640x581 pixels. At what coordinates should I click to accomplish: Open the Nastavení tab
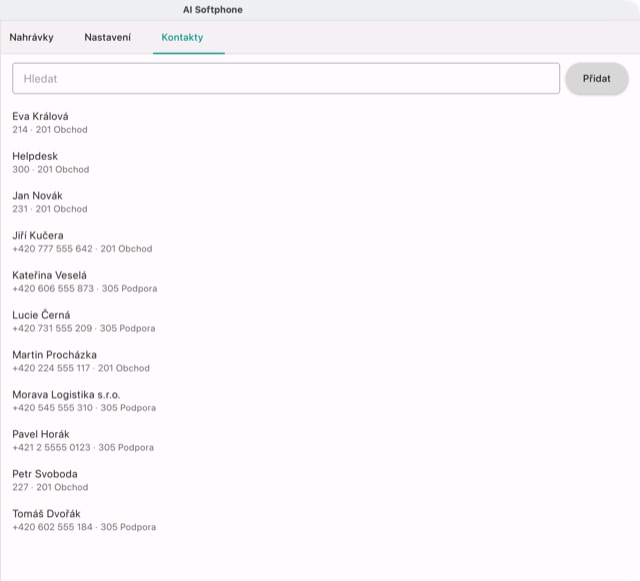point(108,38)
